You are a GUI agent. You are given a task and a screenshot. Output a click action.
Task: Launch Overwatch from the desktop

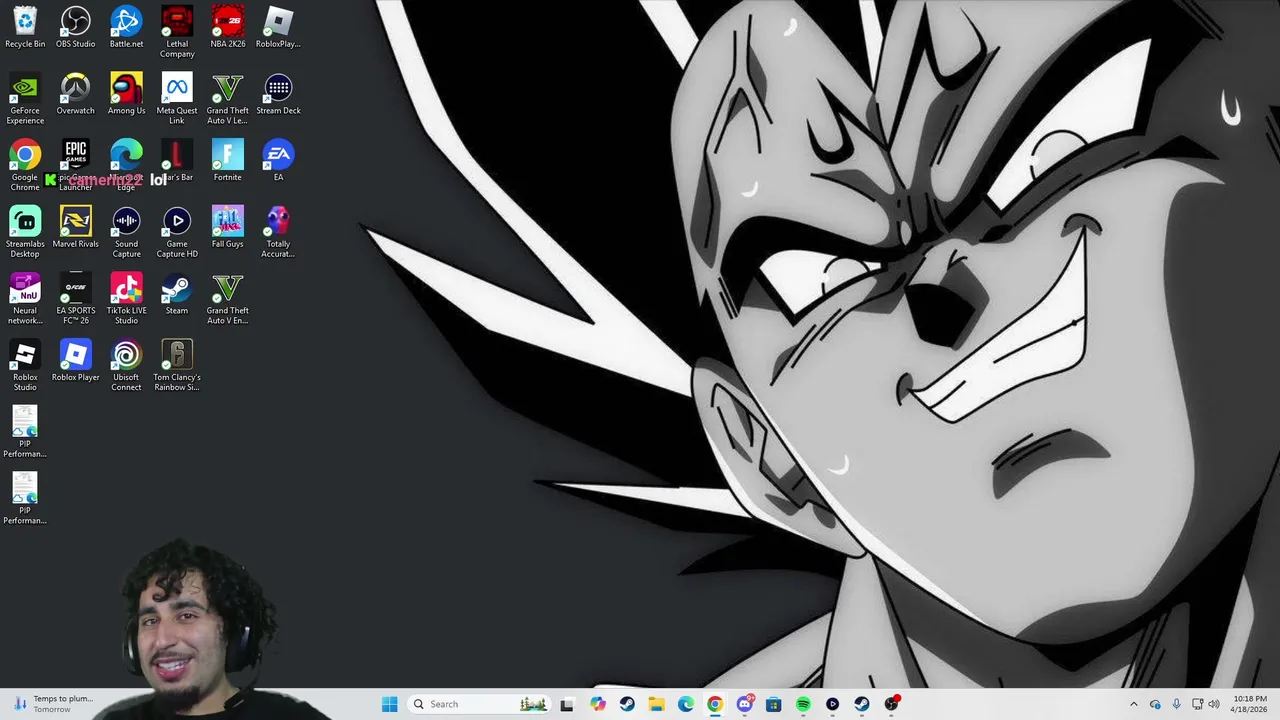(76, 94)
